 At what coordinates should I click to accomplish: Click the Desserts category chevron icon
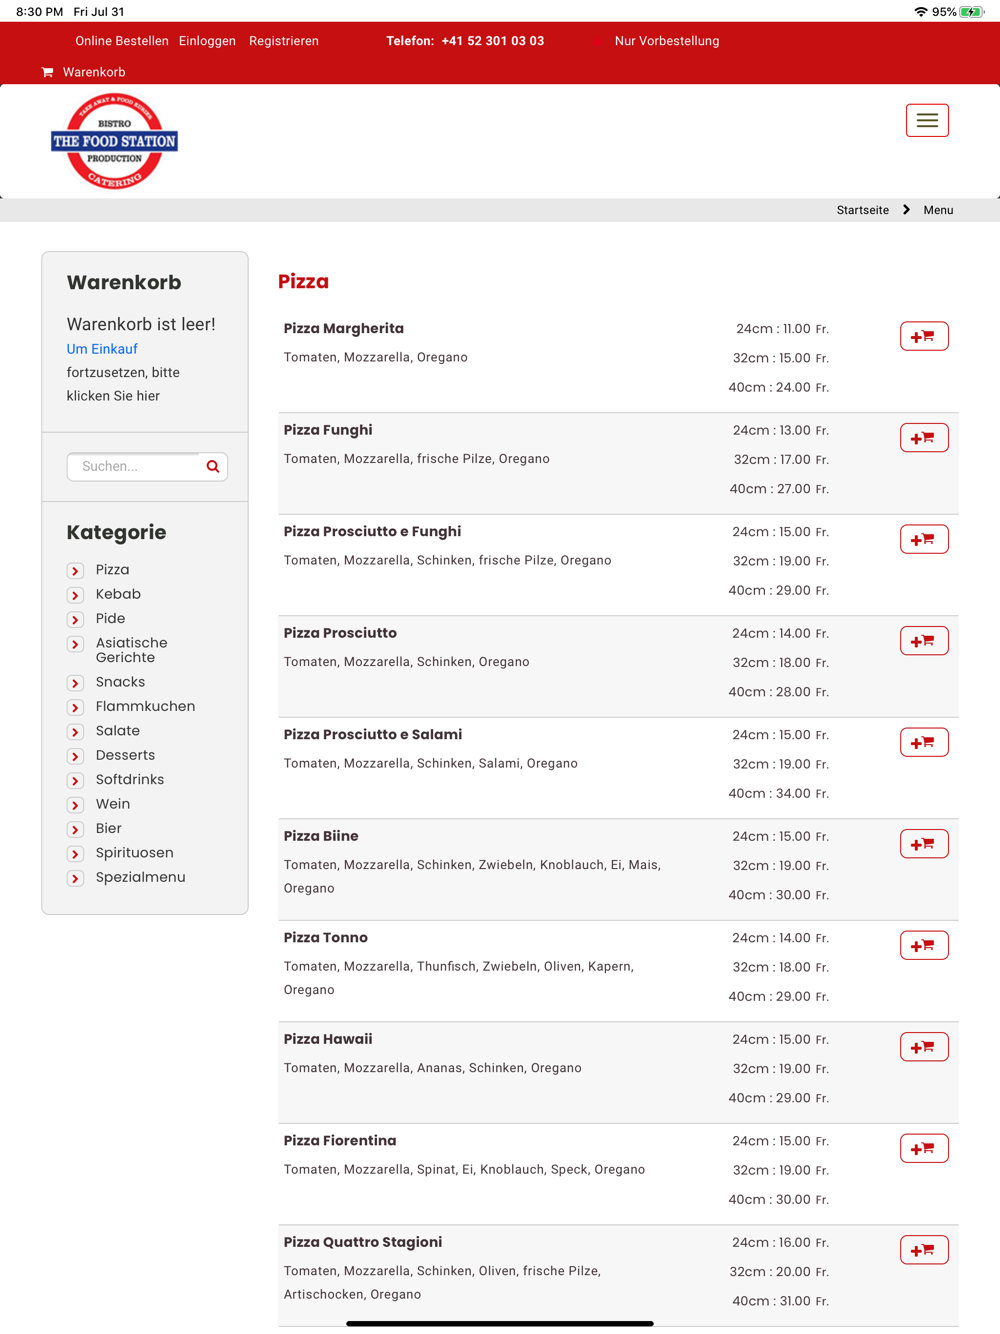pyautogui.click(x=75, y=756)
